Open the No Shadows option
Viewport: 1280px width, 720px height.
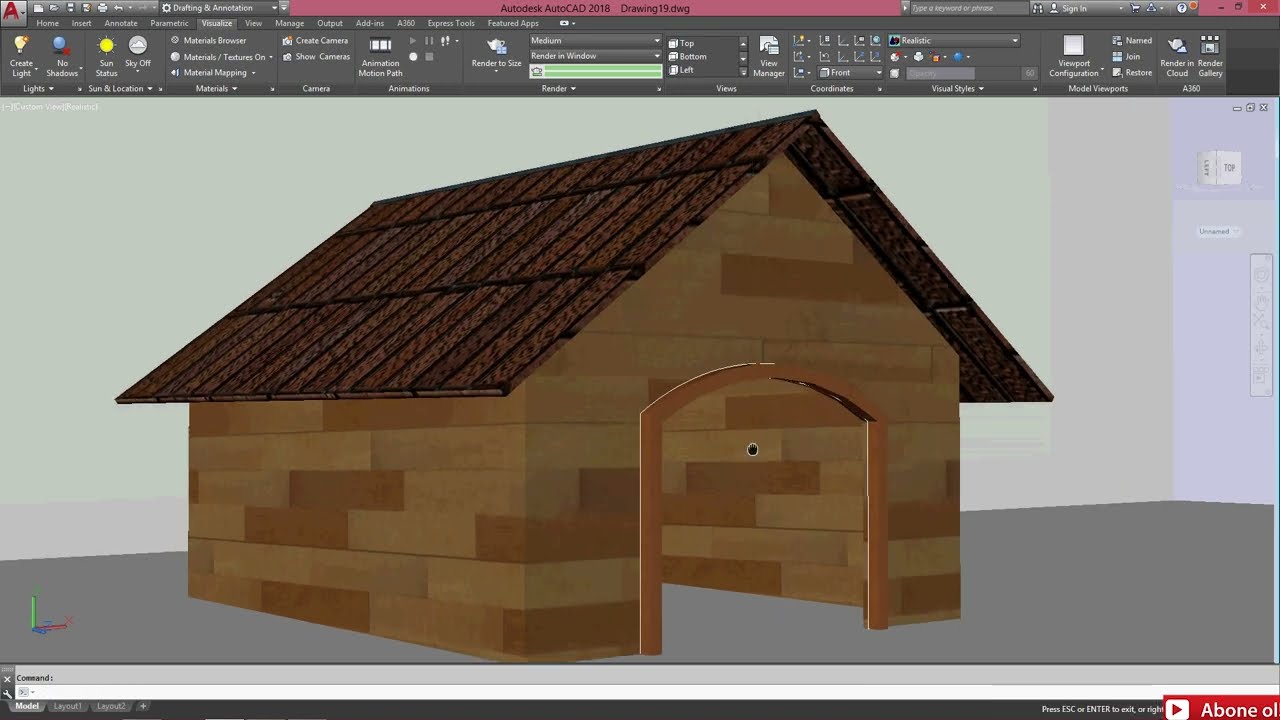coord(61,56)
